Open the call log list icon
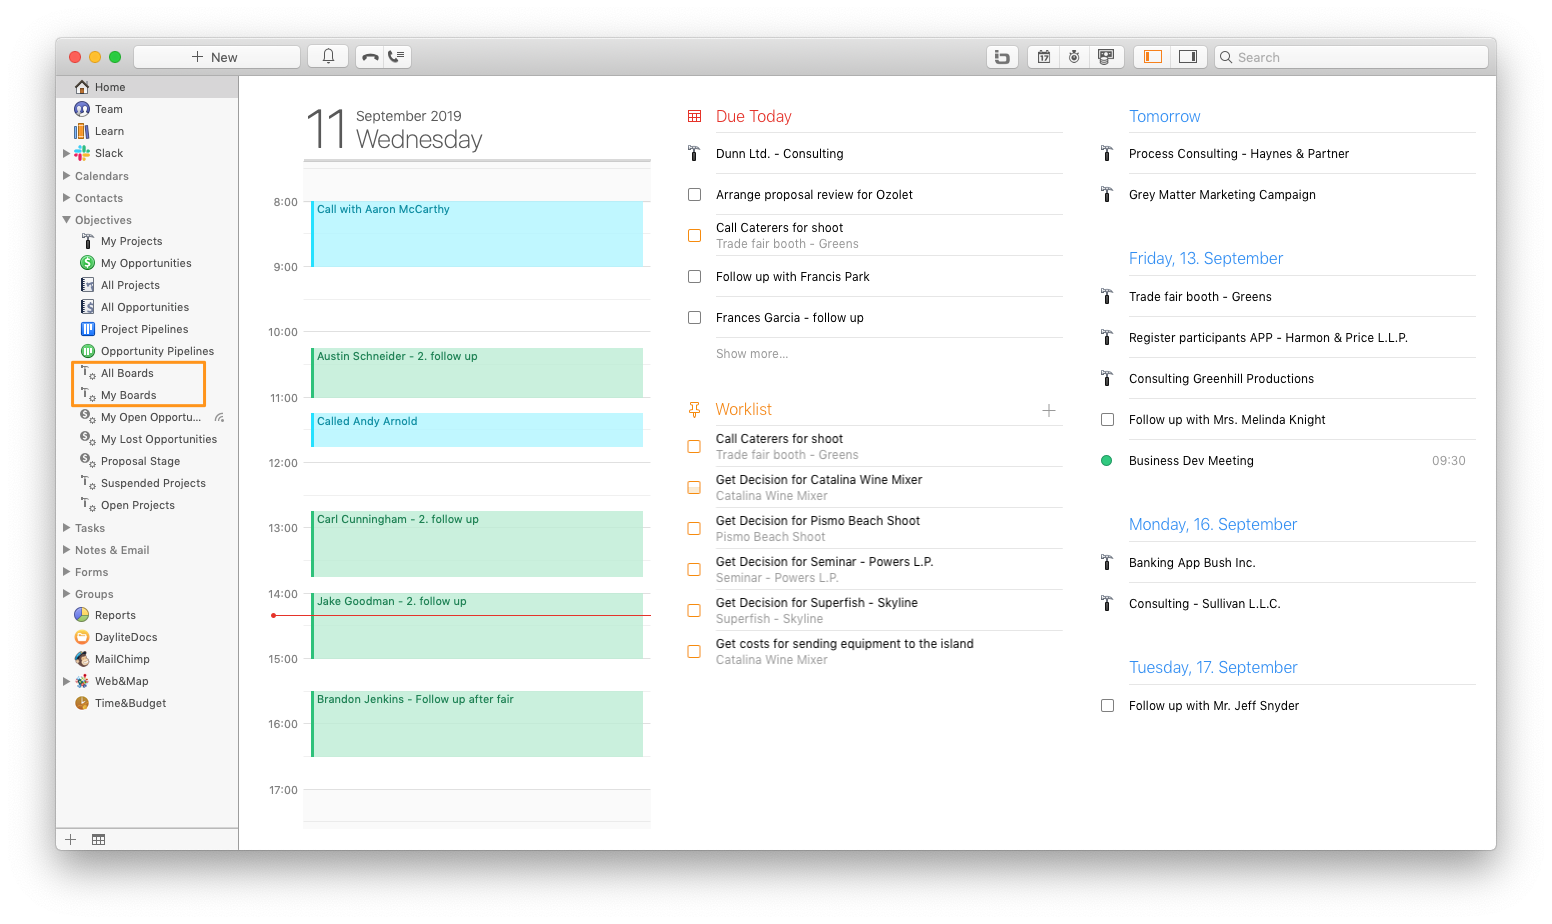 pos(397,57)
